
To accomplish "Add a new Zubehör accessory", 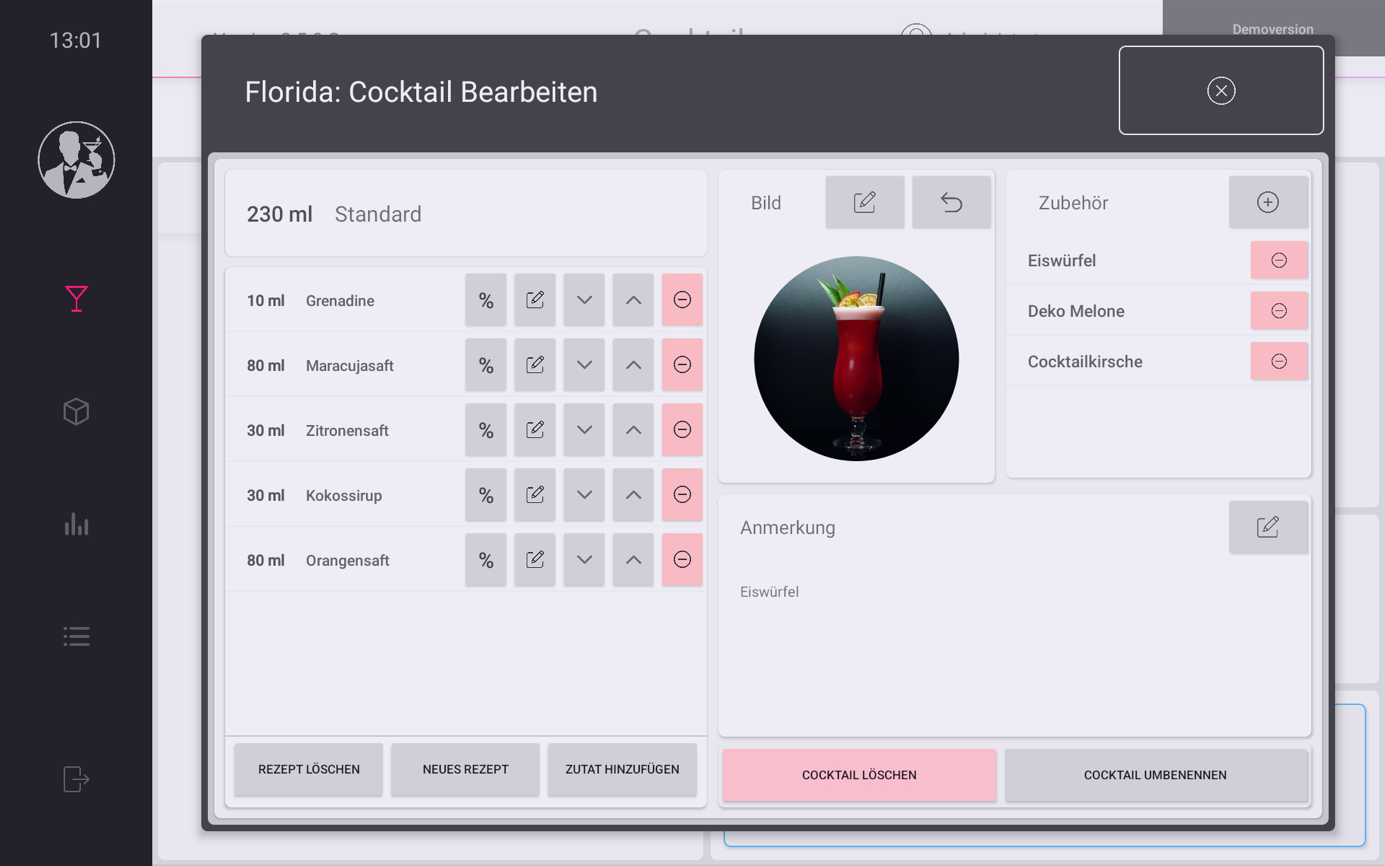I will tap(1268, 203).
